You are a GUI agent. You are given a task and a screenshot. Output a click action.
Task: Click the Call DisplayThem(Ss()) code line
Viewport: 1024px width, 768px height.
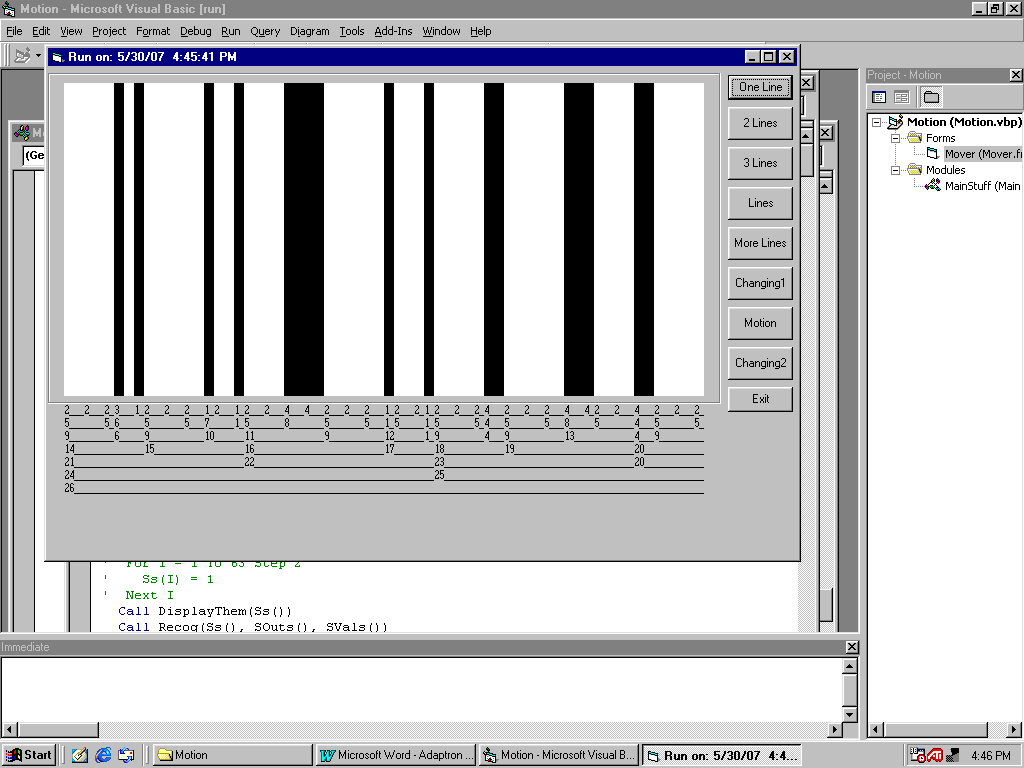point(204,611)
